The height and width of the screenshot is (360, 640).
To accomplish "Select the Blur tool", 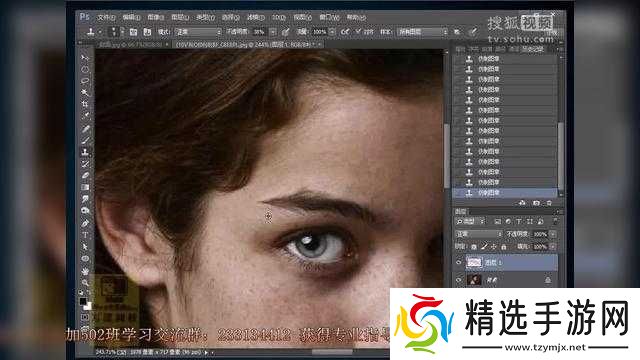I will (85, 199).
